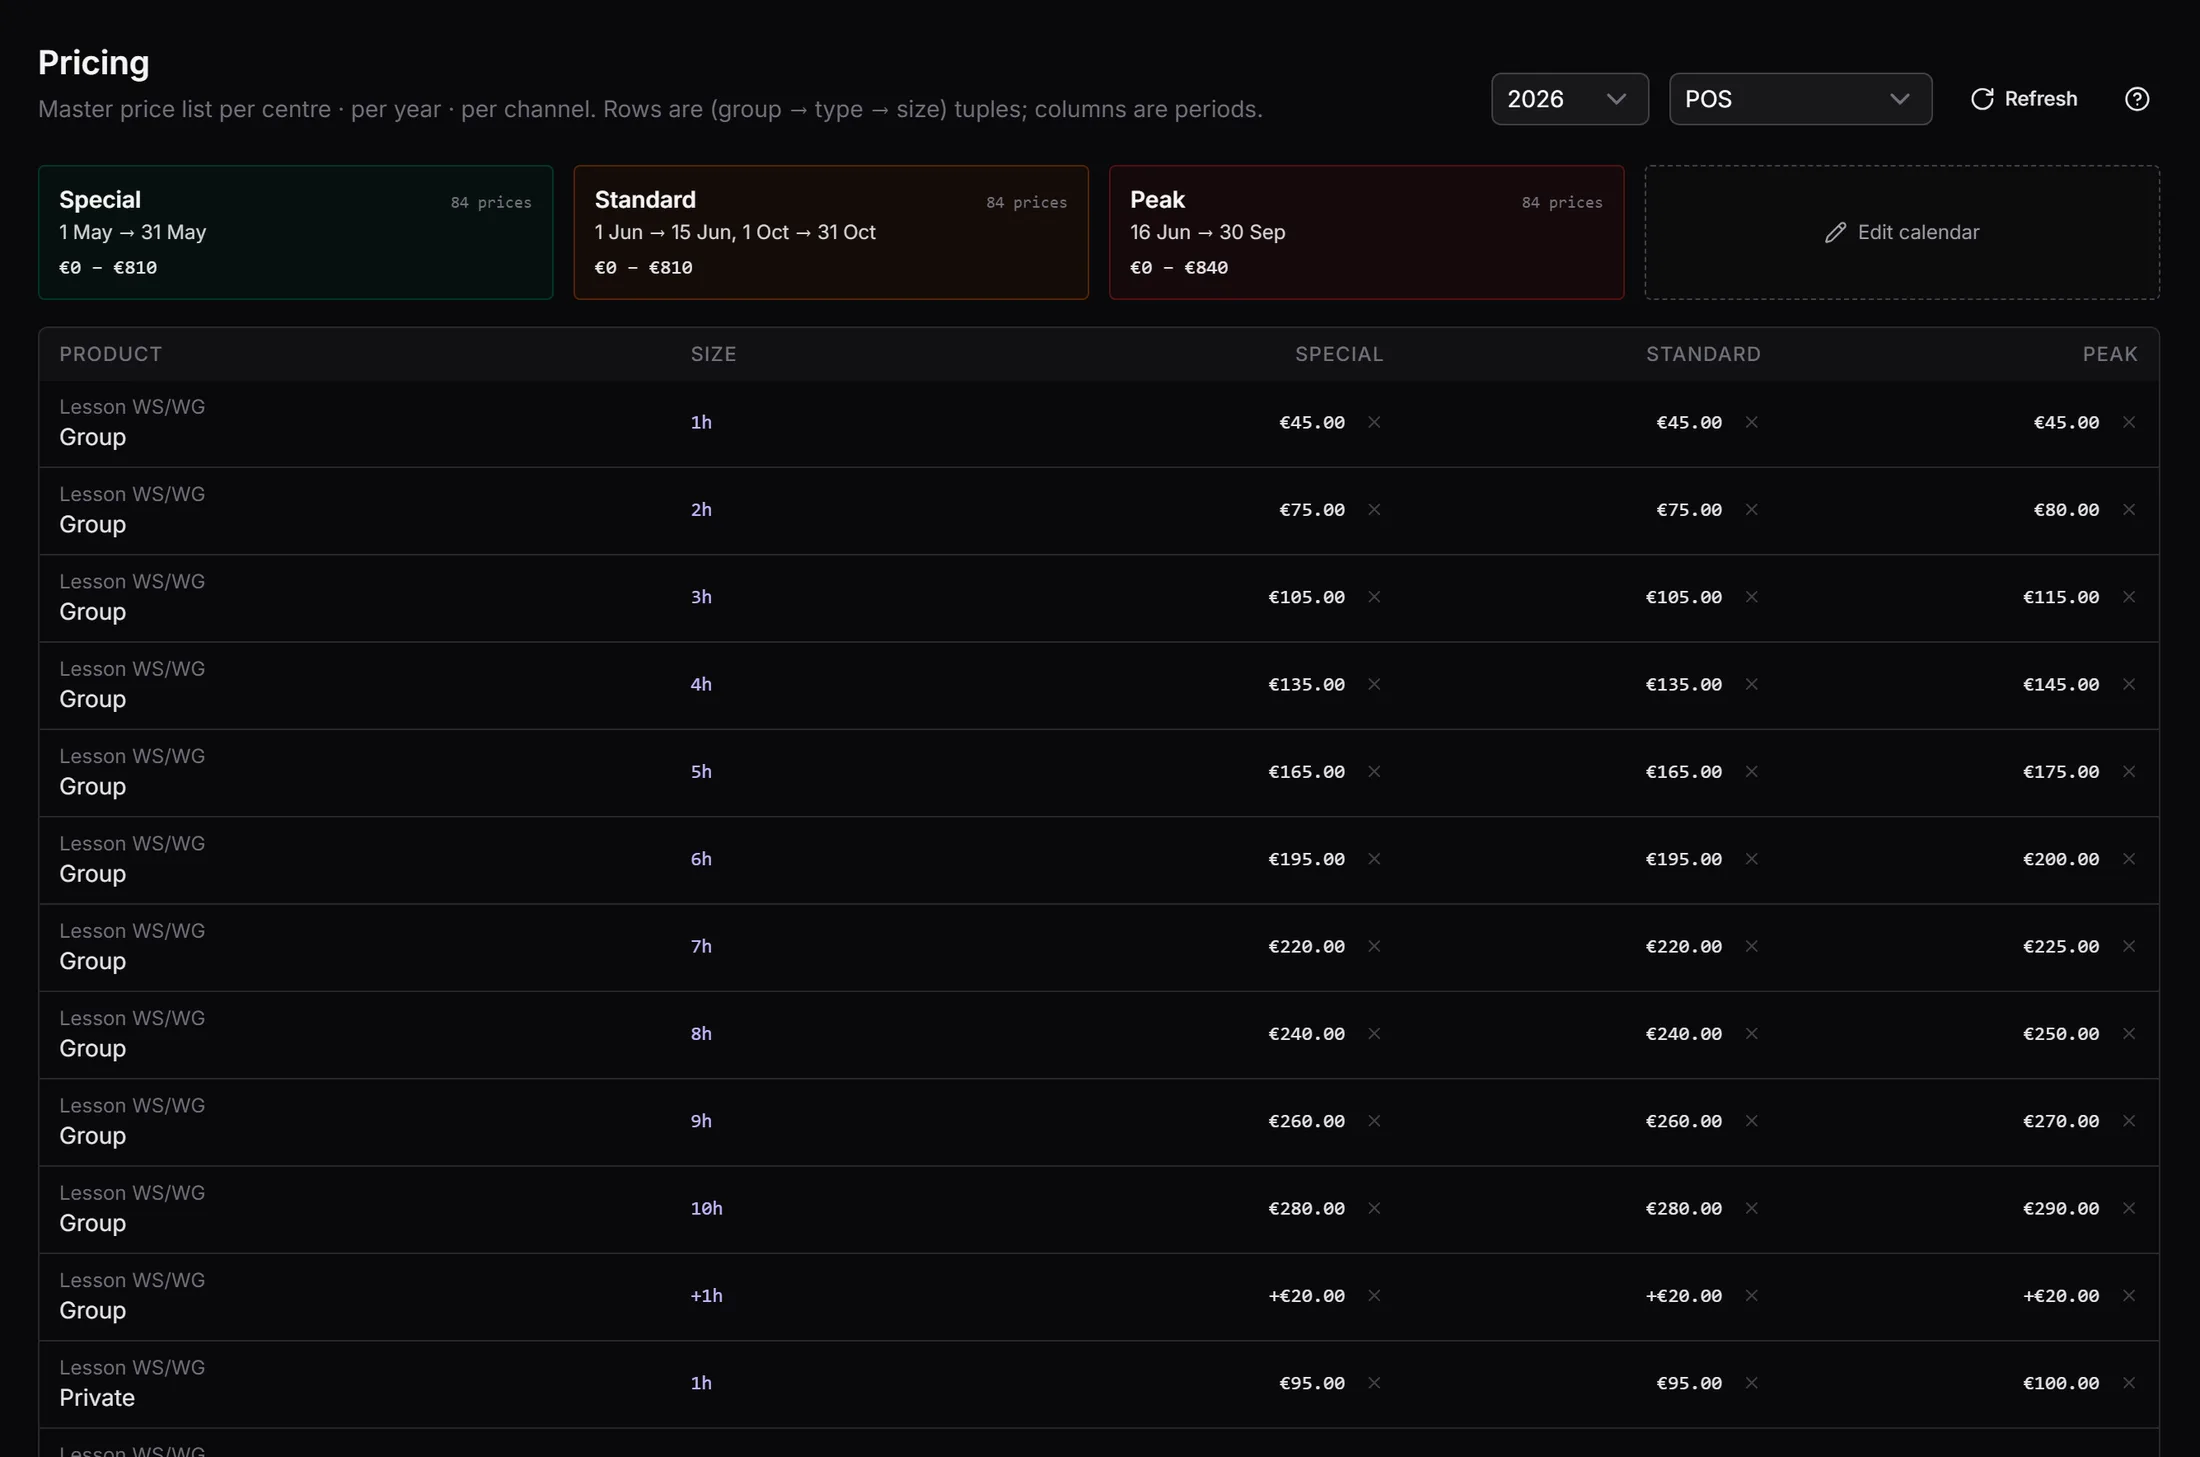2200x1457 pixels.
Task: Click the +1h size label
Action: 706,1296
